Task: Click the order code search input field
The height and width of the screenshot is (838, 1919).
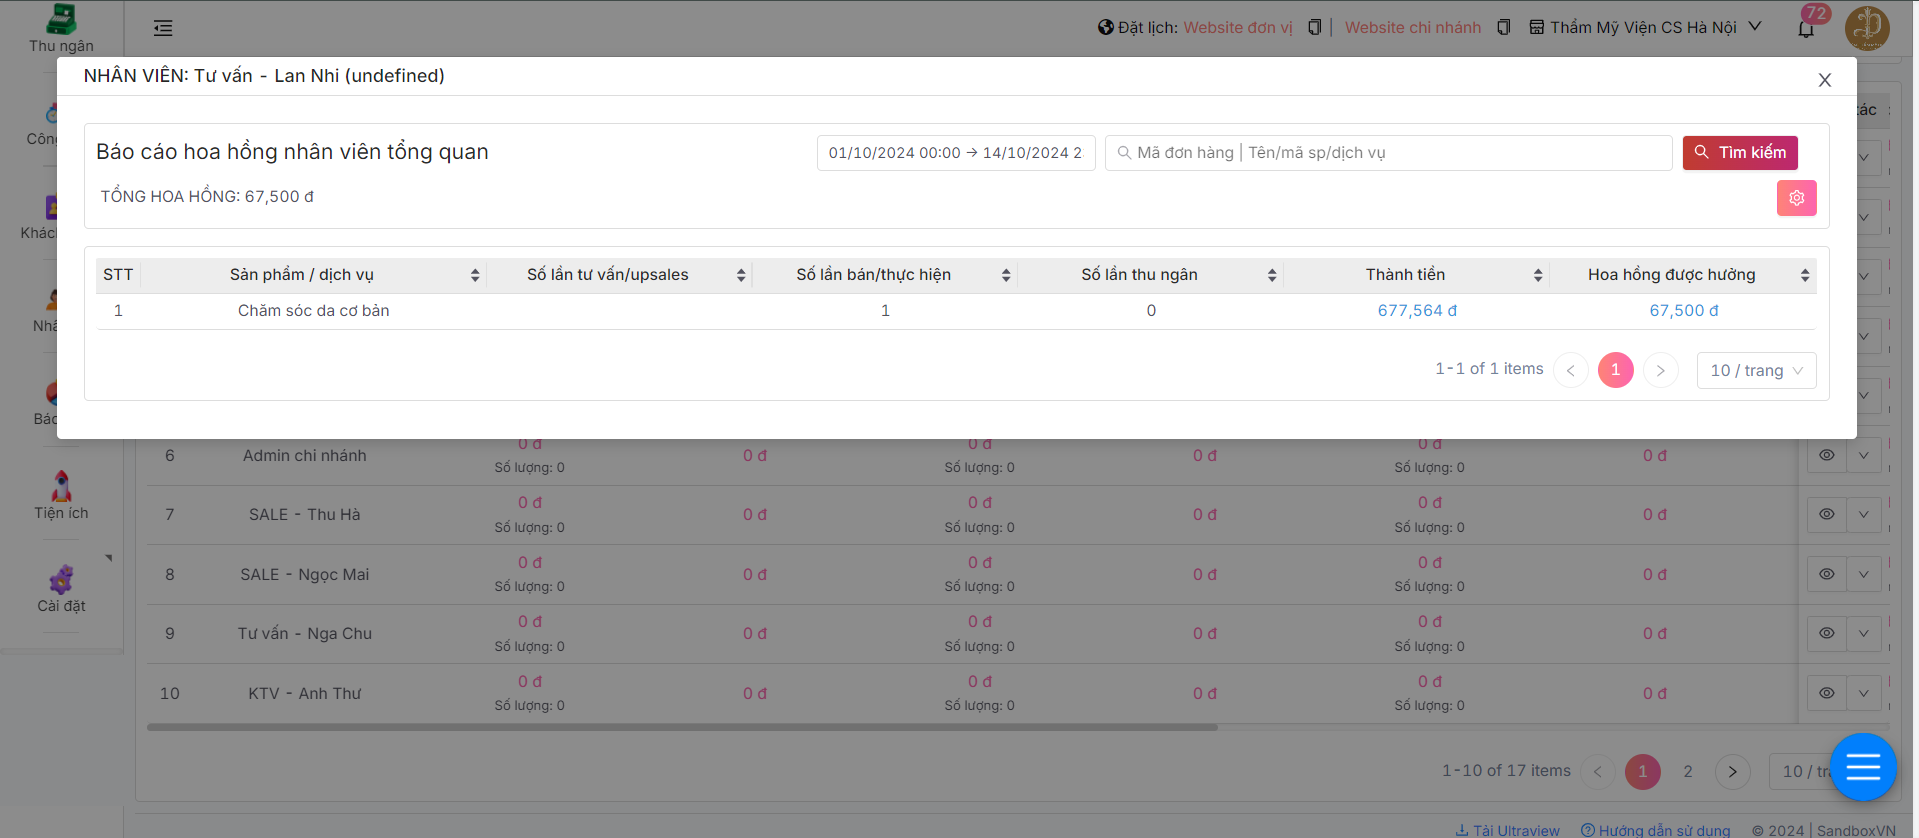Action: pyautogui.click(x=1390, y=153)
